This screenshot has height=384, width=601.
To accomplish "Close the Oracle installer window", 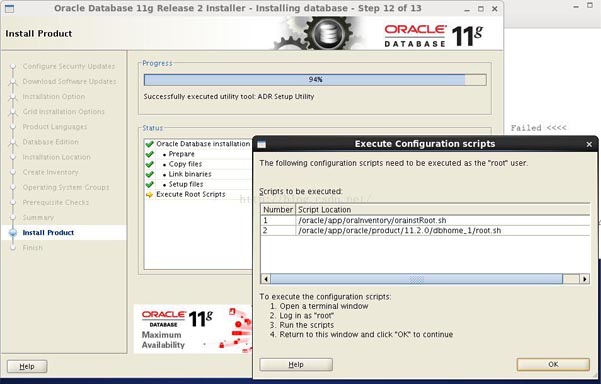I will point(495,9).
